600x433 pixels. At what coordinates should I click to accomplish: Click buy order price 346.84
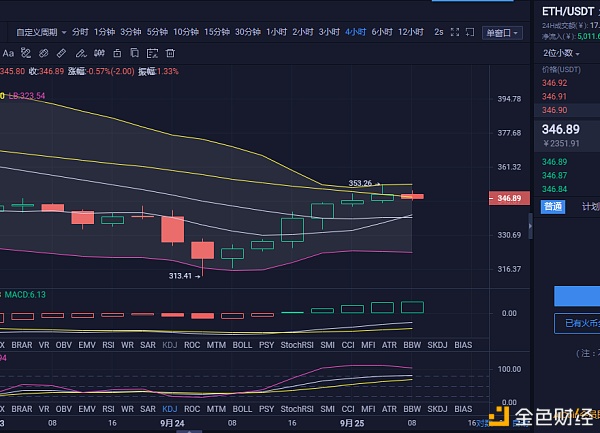click(x=554, y=189)
